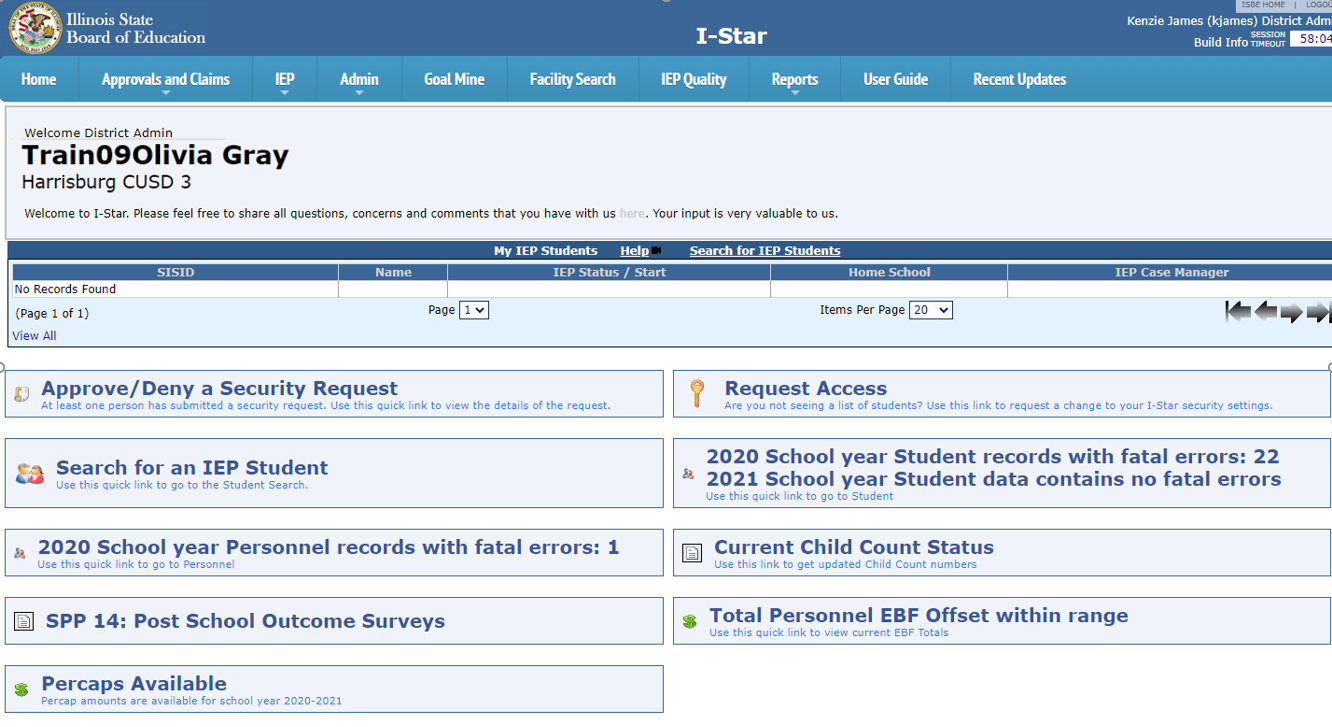The height and width of the screenshot is (727, 1332).
Task: Click the document icon beside Current Child Count Status
Action: (692, 553)
